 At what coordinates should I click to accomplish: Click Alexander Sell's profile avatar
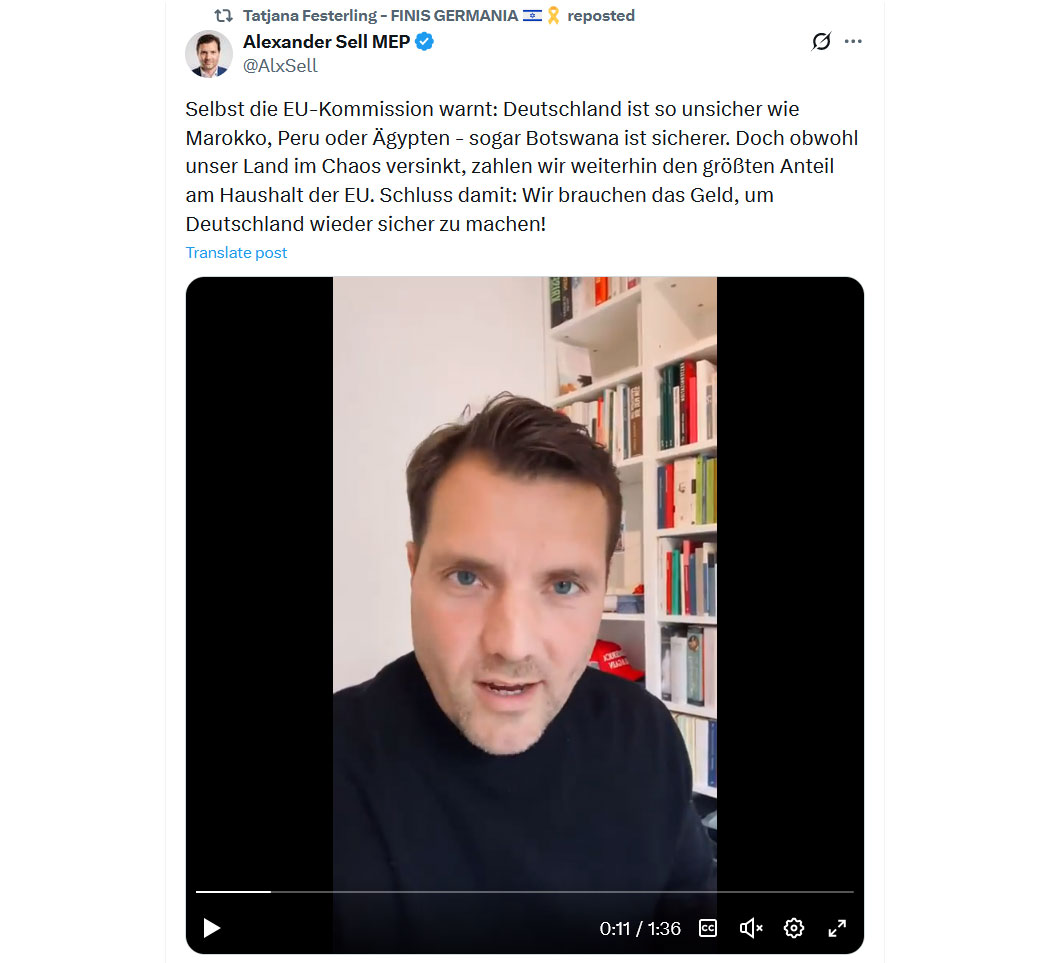[209, 54]
